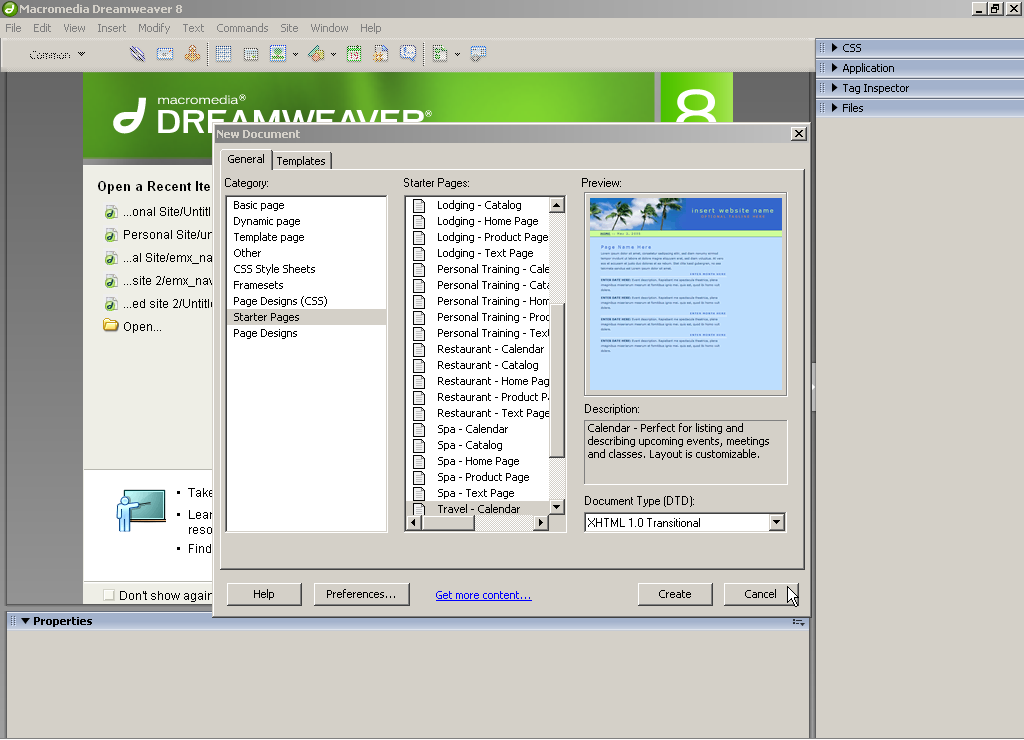The width and height of the screenshot is (1024, 740).
Task: Click the Tag Chooser icon
Action: (x=478, y=54)
